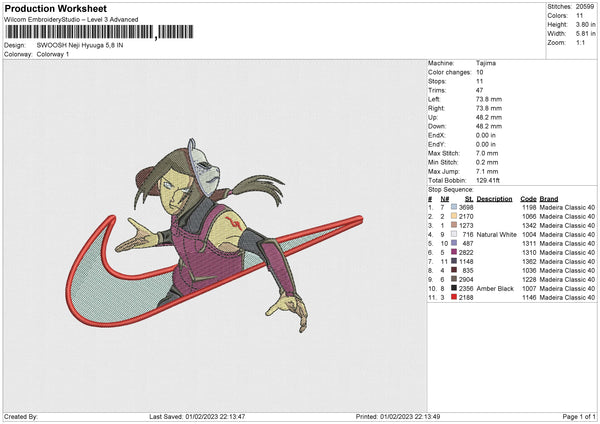Viewport: 600px width, 424px height.
Task: Click the 'Created By:' footer label
Action: pyautogui.click(x=21, y=416)
